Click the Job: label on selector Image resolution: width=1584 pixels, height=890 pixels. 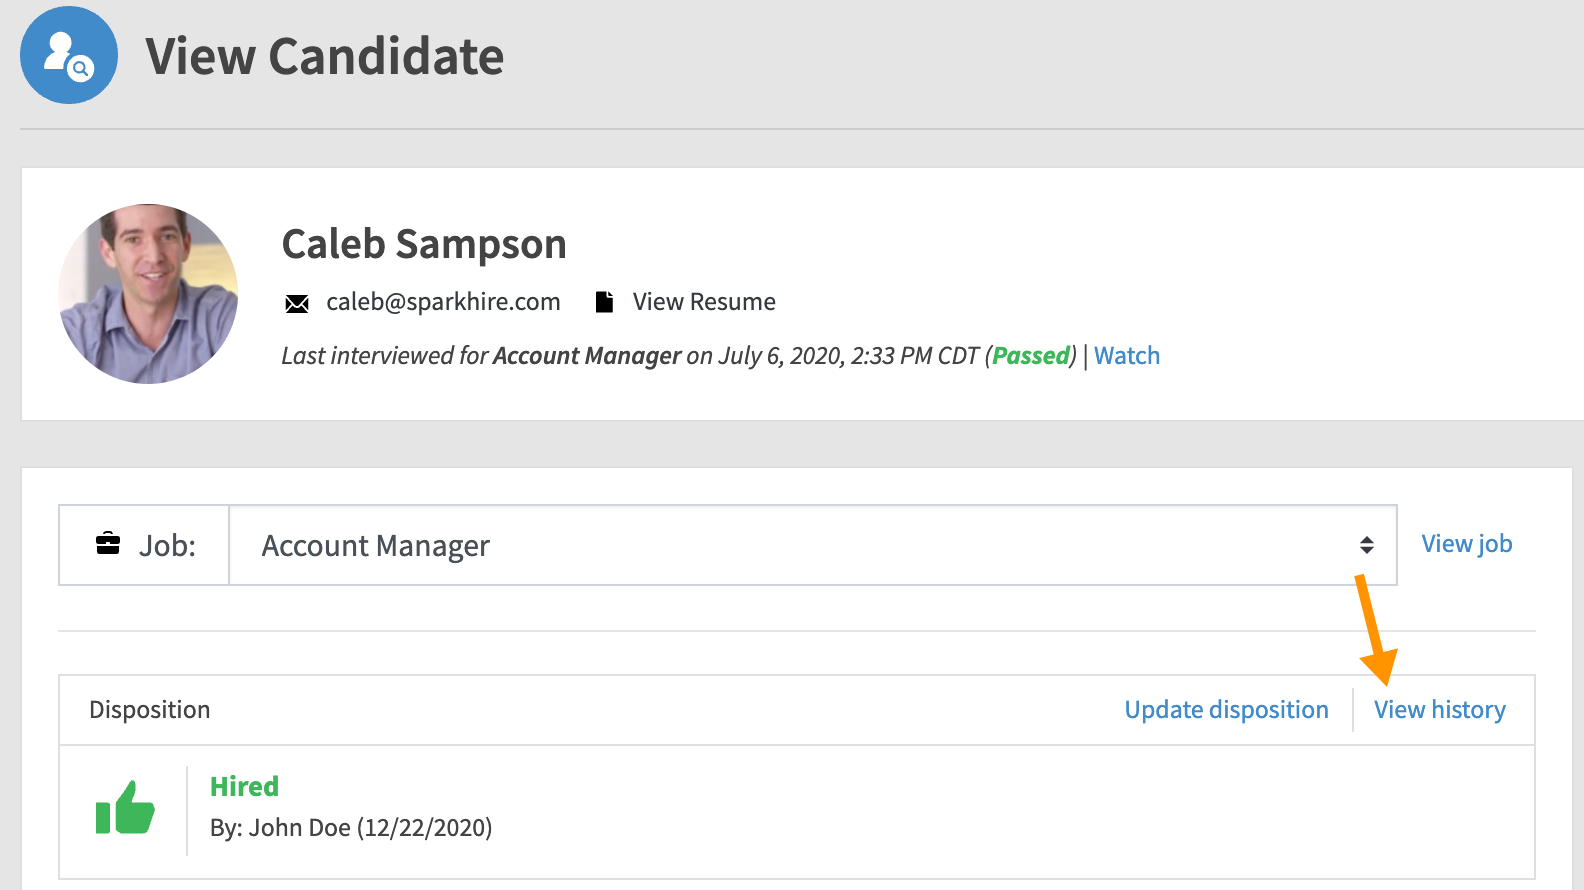[x=167, y=545]
